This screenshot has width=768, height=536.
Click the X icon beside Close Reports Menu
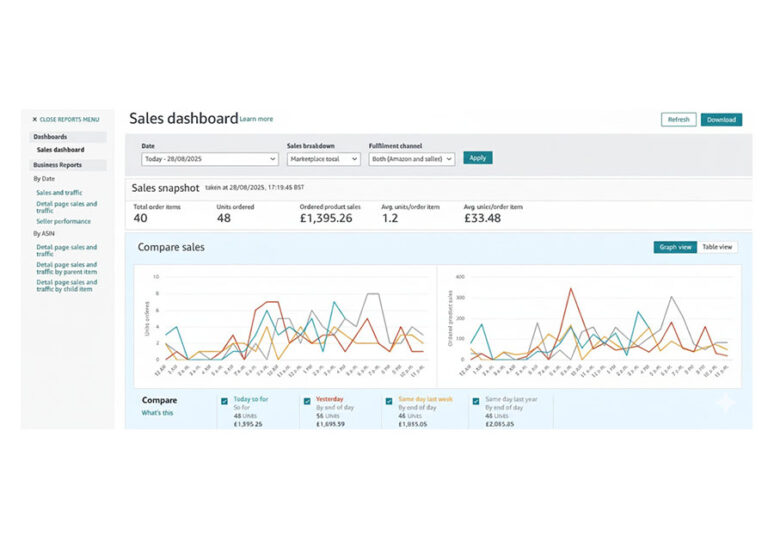[35, 119]
